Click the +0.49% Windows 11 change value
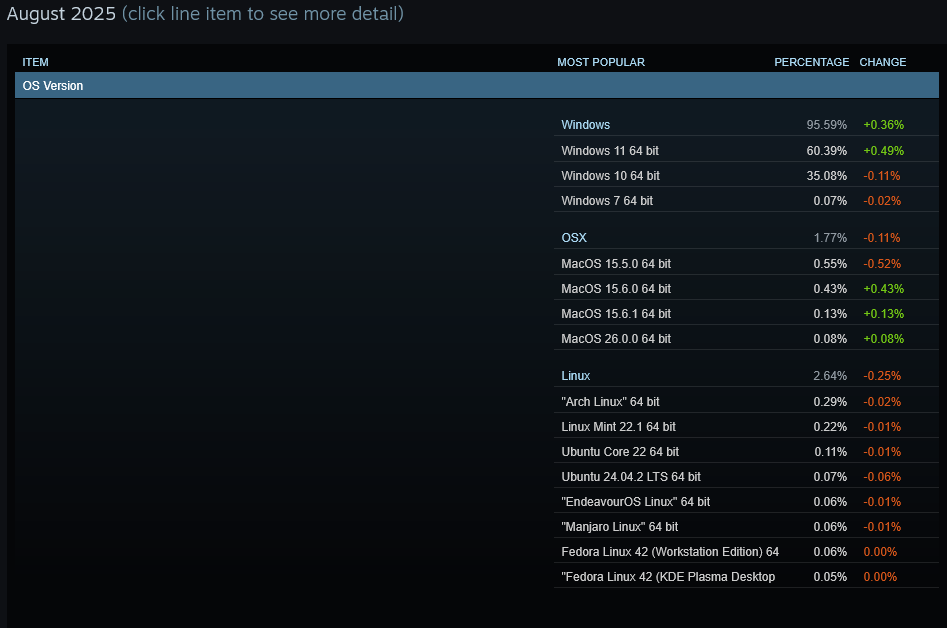 pyautogui.click(x=884, y=150)
